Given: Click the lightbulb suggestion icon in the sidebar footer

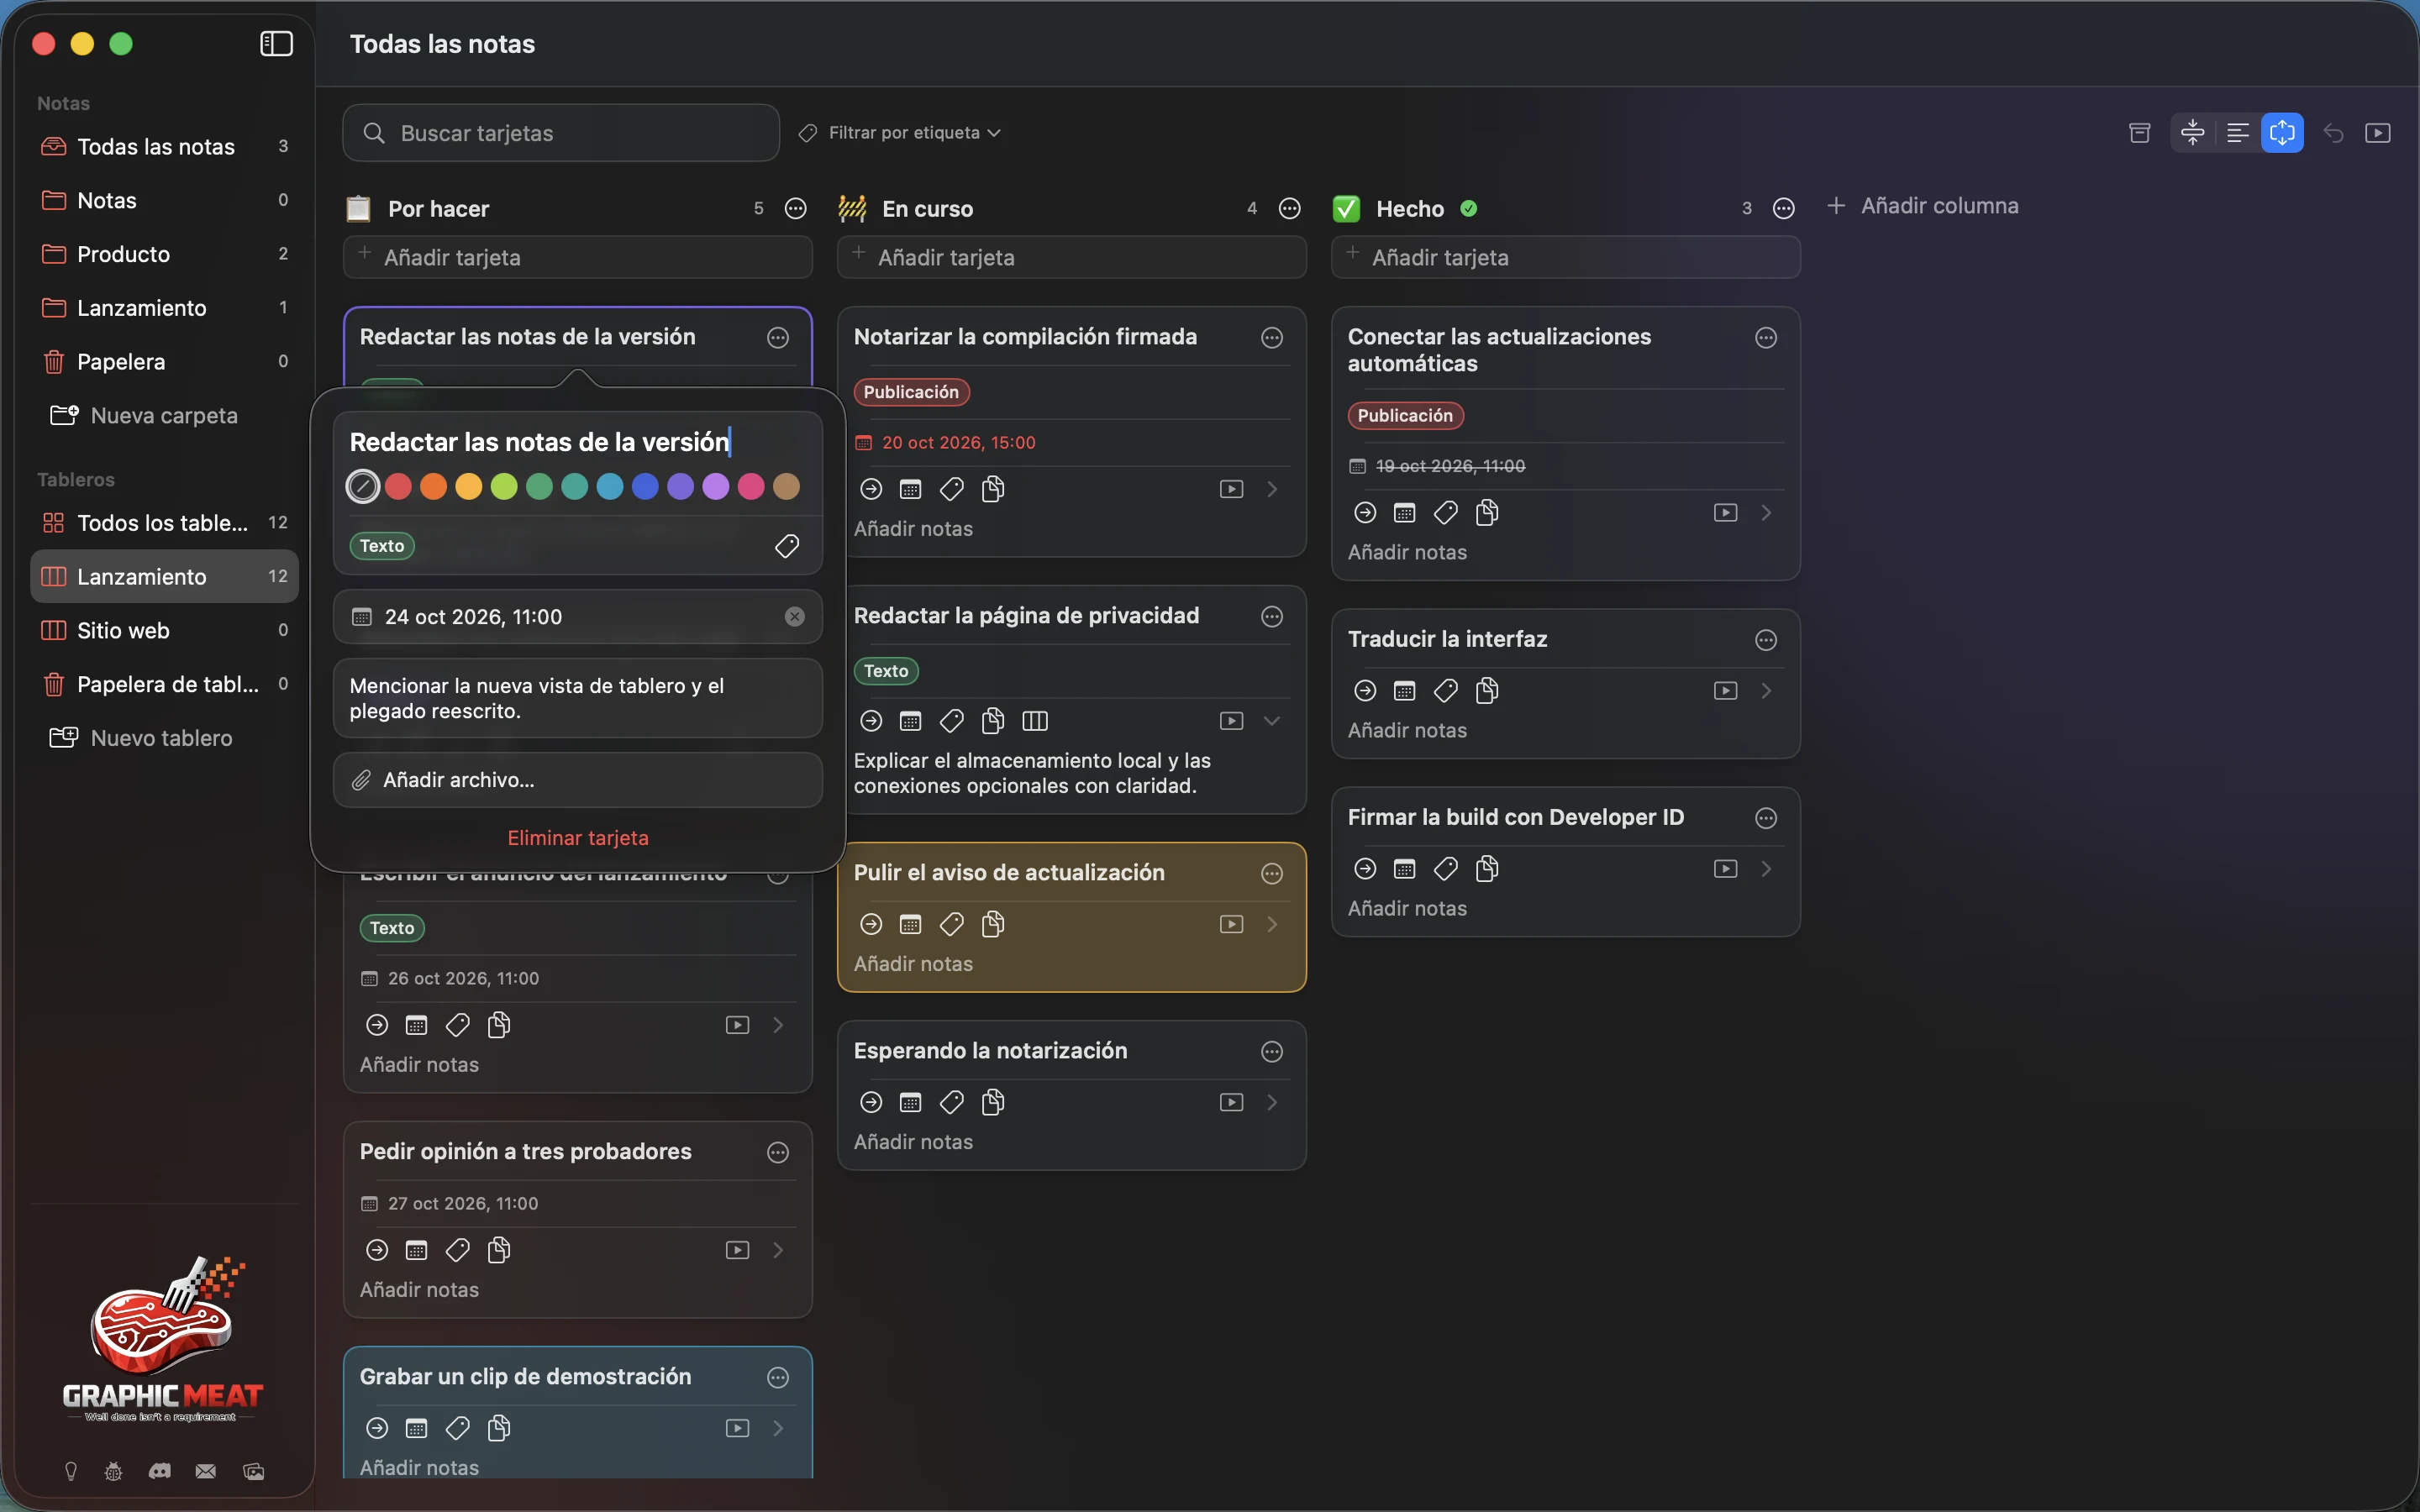Looking at the screenshot, I should (71, 1471).
